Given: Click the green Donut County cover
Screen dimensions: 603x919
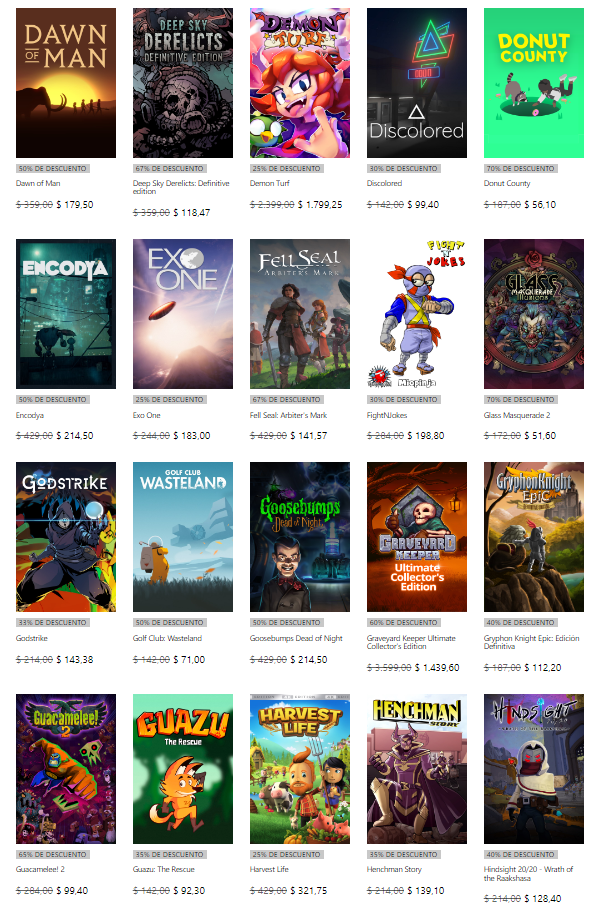Looking at the screenshot, I should [534, 83].
